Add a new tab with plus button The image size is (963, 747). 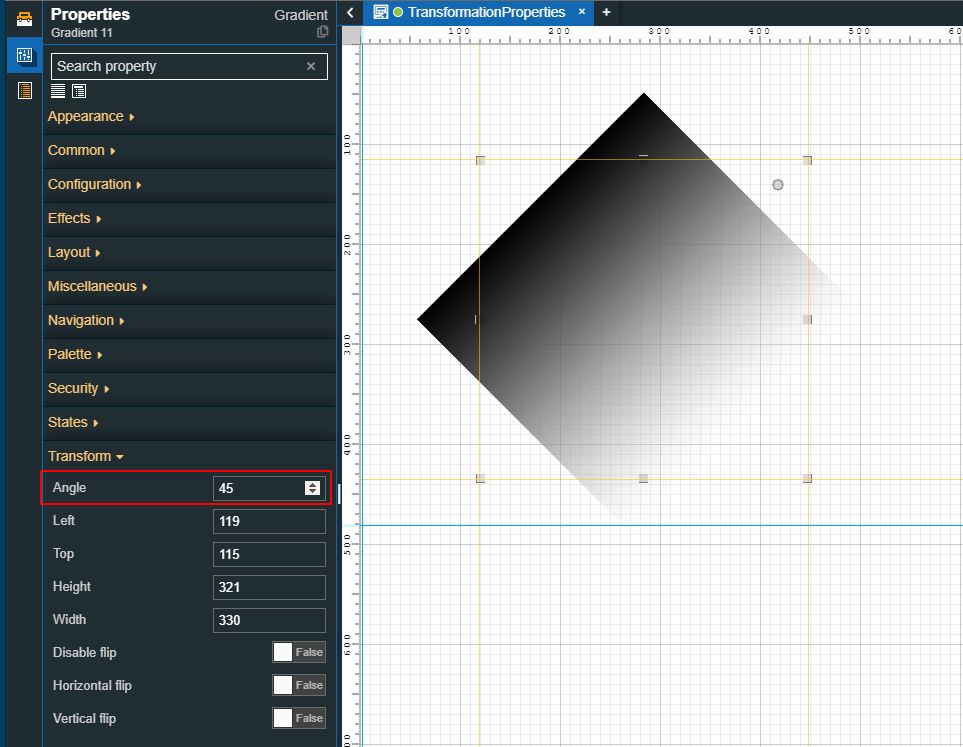(x=606, y=13)
